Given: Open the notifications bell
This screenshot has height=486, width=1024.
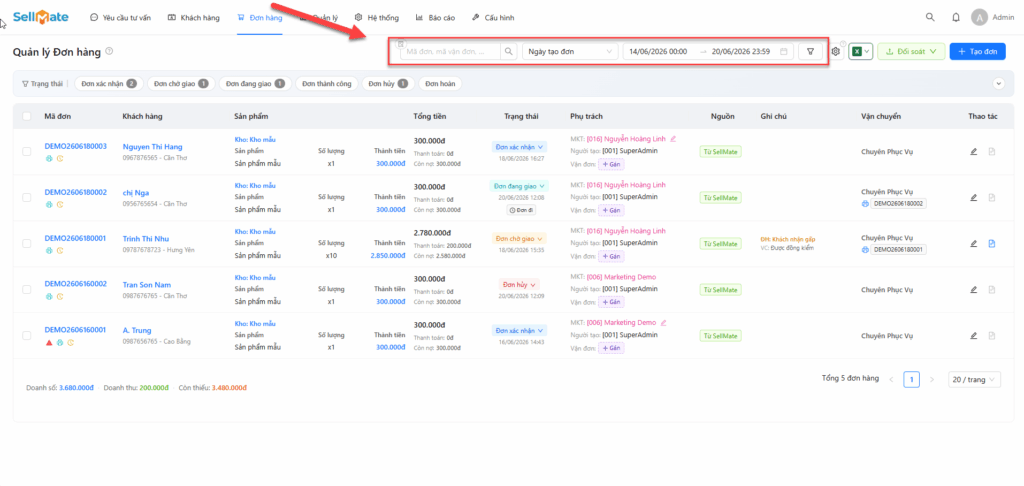Looking at the screenshot, I should click(x=956, y=18).
